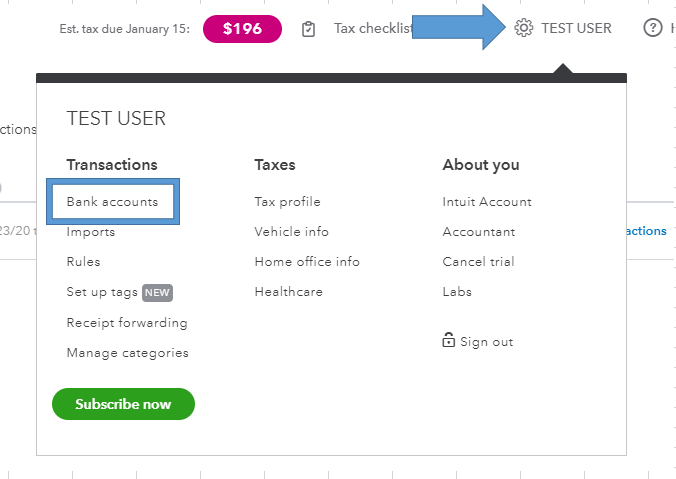Click the help question mark icon
The width and height of the screenshot is (676, 479).
click(x=654, y=28)
